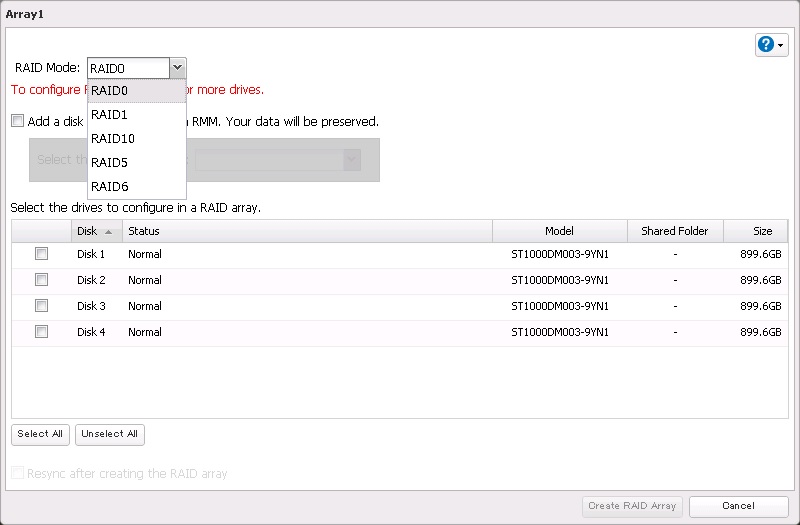Sort drives by the Model column
800x525 pixels.
(x=559, y=231)
